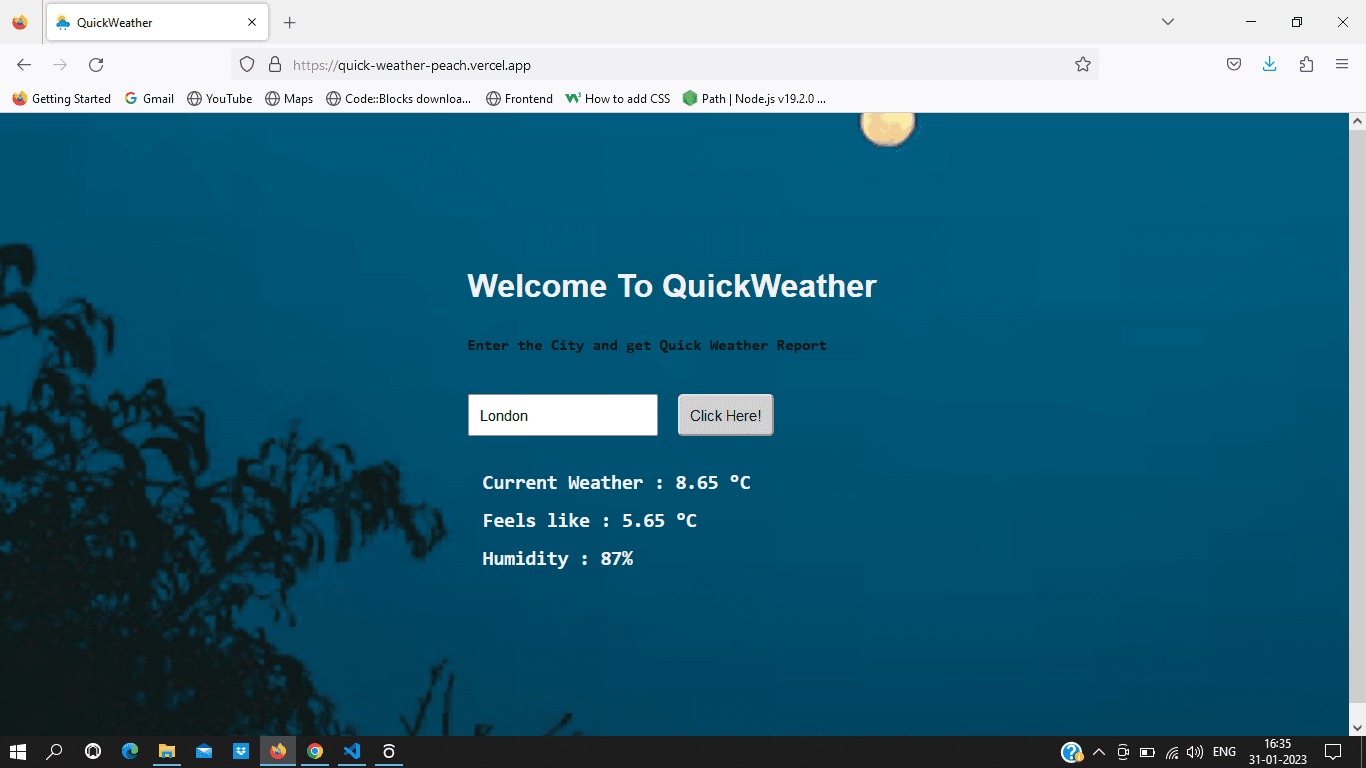Open the Downloads panel icon
This screenshot has width=1366, height=768.
[x=1269, y=65]
